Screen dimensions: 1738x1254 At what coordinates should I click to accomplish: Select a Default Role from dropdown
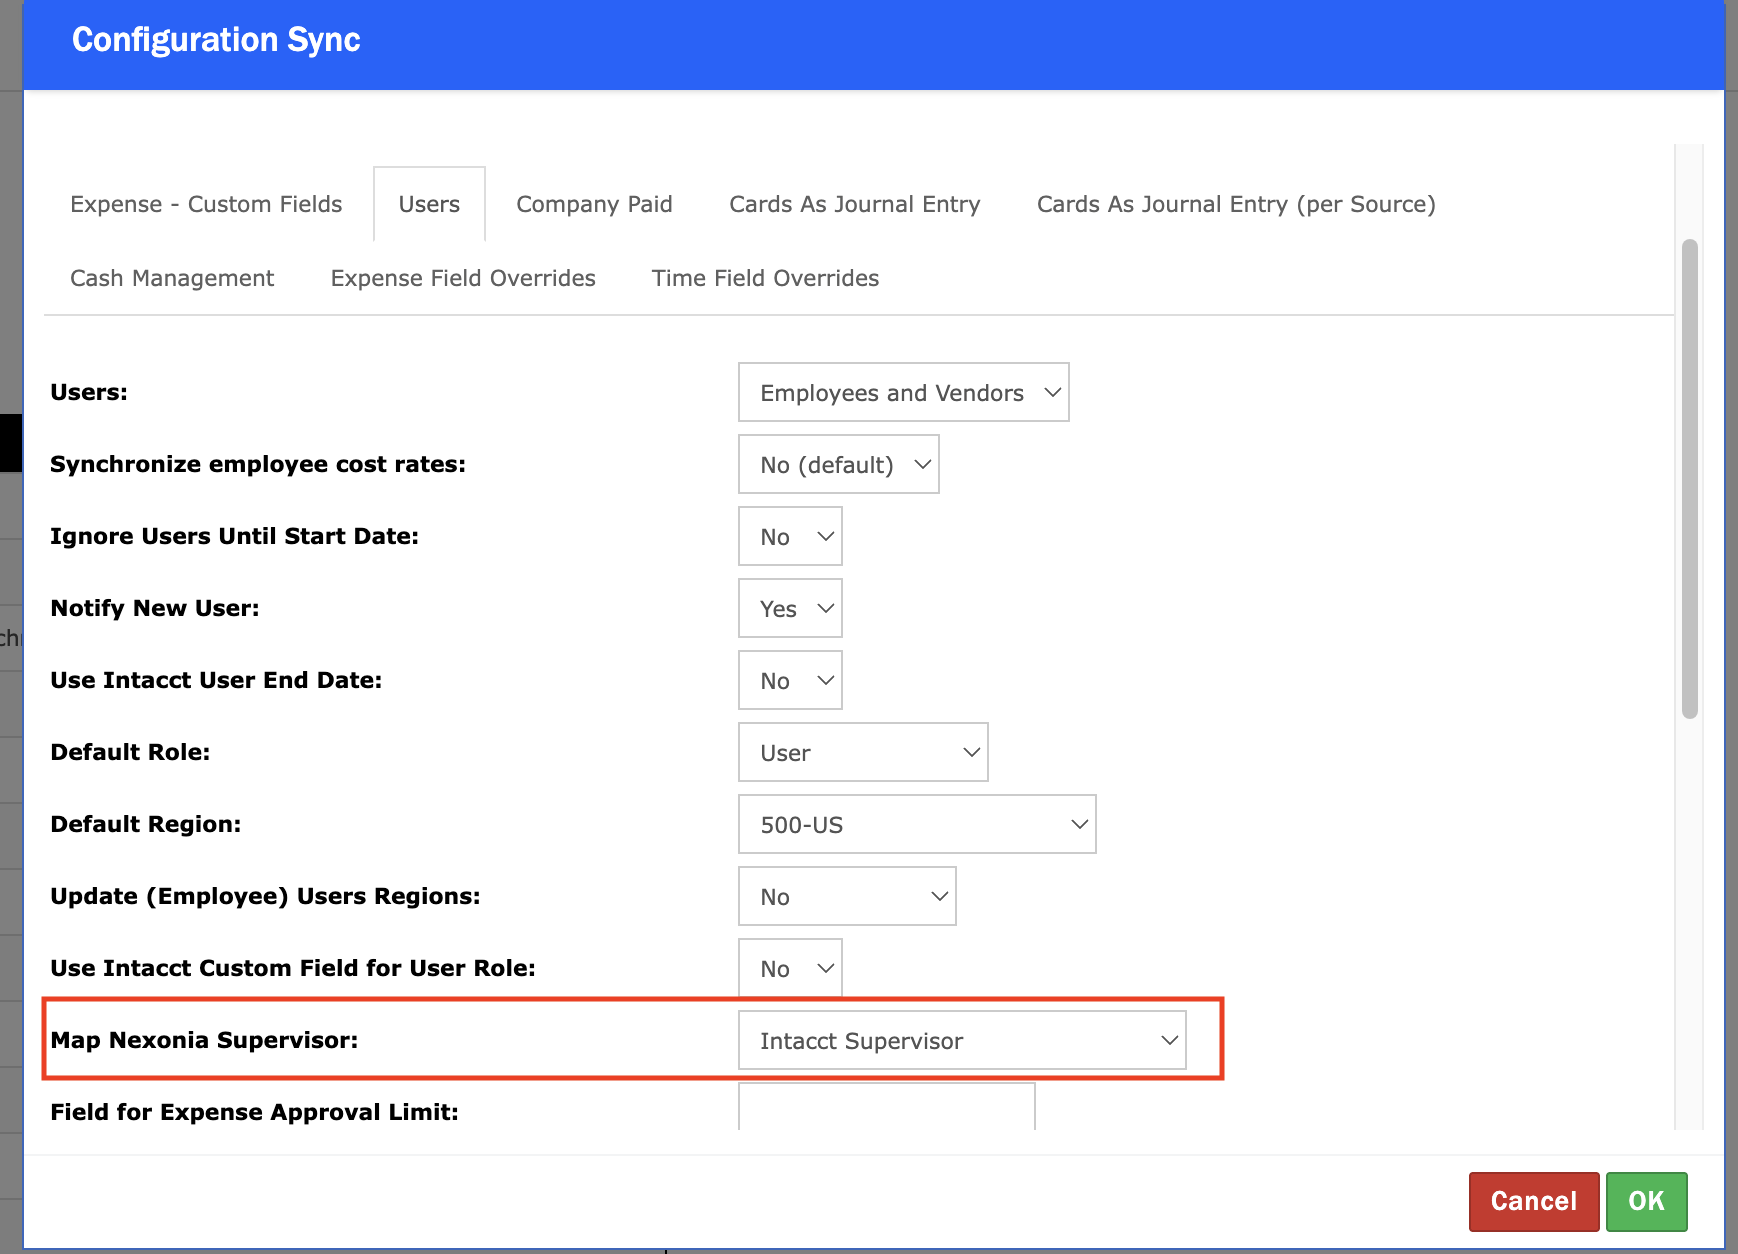(863, 752)
